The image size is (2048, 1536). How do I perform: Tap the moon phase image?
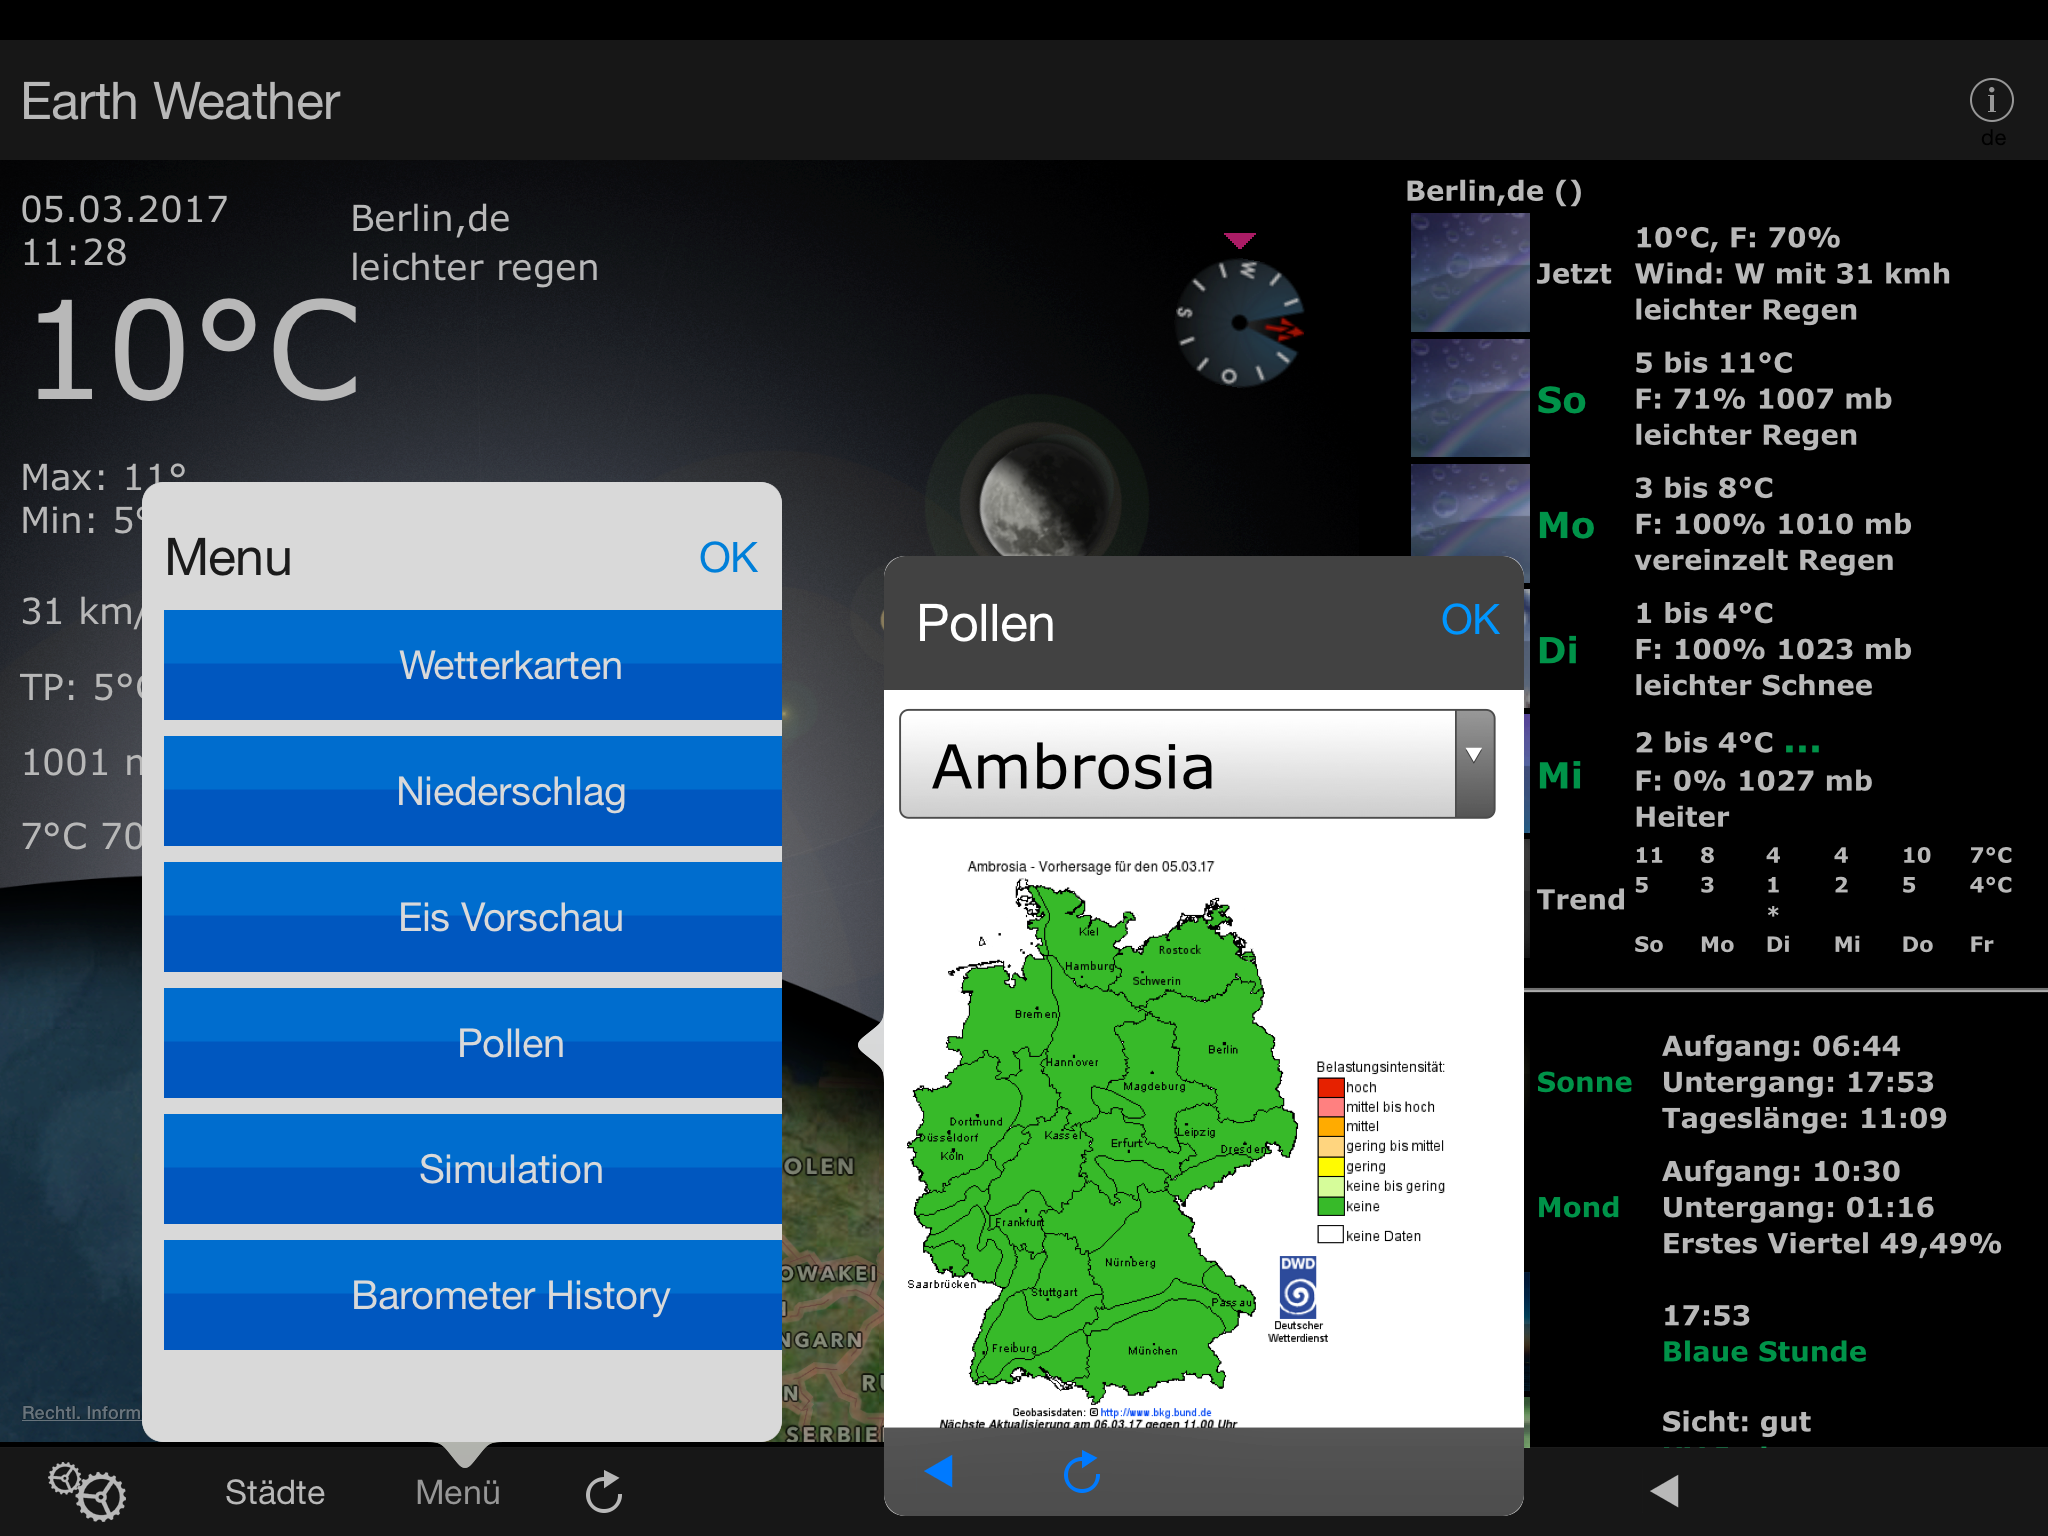pos(1038,500)
